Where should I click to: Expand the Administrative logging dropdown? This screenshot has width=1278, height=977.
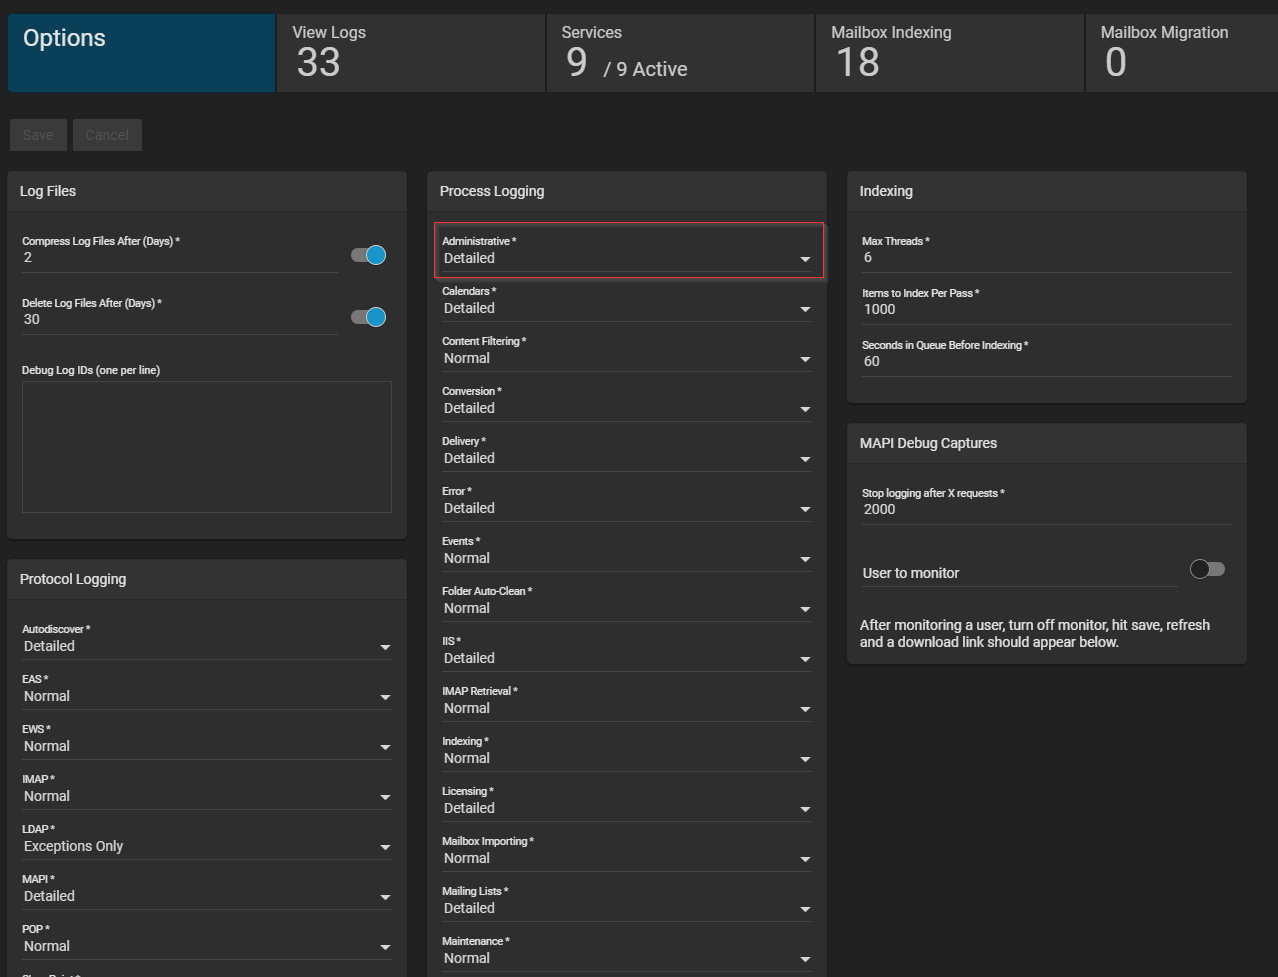[x=627, y=259]
